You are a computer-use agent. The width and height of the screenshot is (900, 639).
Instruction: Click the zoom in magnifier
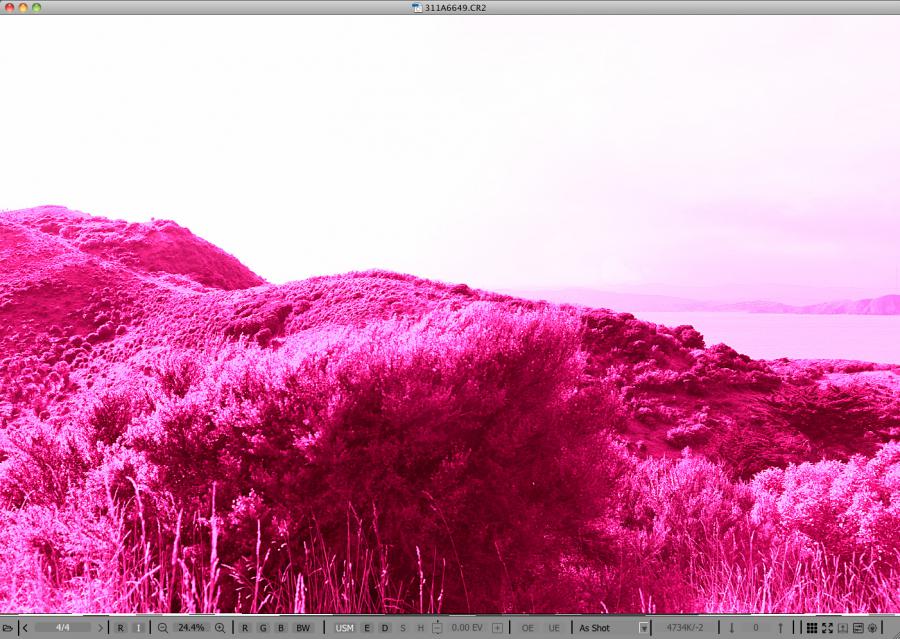pyautogui.click(x=220, y=628)
